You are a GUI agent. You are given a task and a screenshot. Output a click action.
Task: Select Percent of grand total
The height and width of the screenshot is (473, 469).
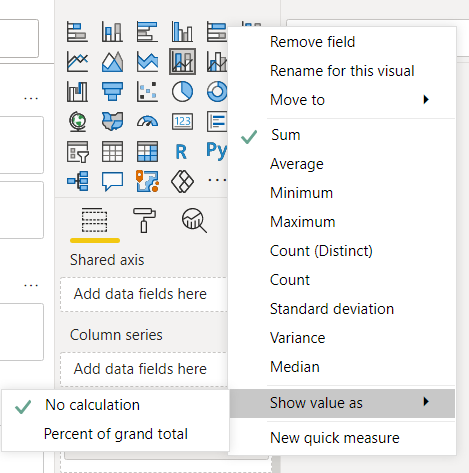coord(115,434)
